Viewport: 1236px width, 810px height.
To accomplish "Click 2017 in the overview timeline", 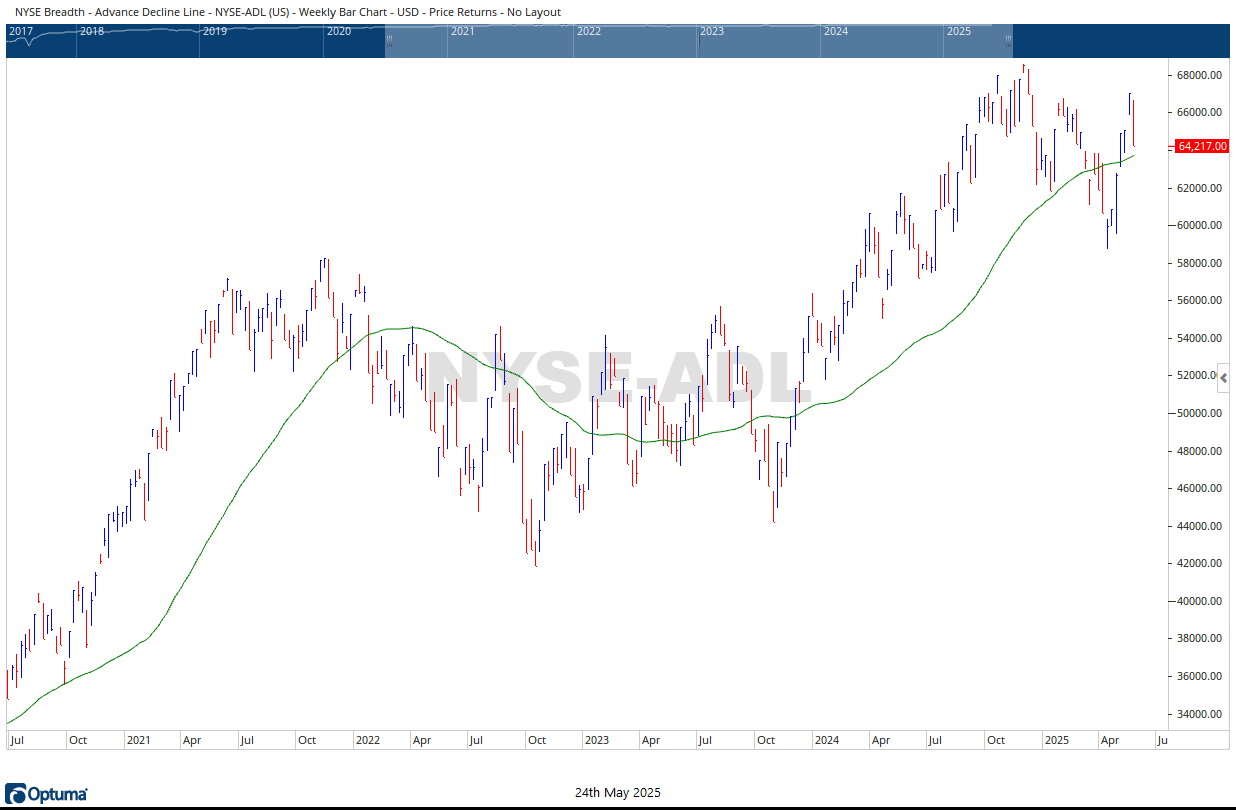I will tap(21, 31).
